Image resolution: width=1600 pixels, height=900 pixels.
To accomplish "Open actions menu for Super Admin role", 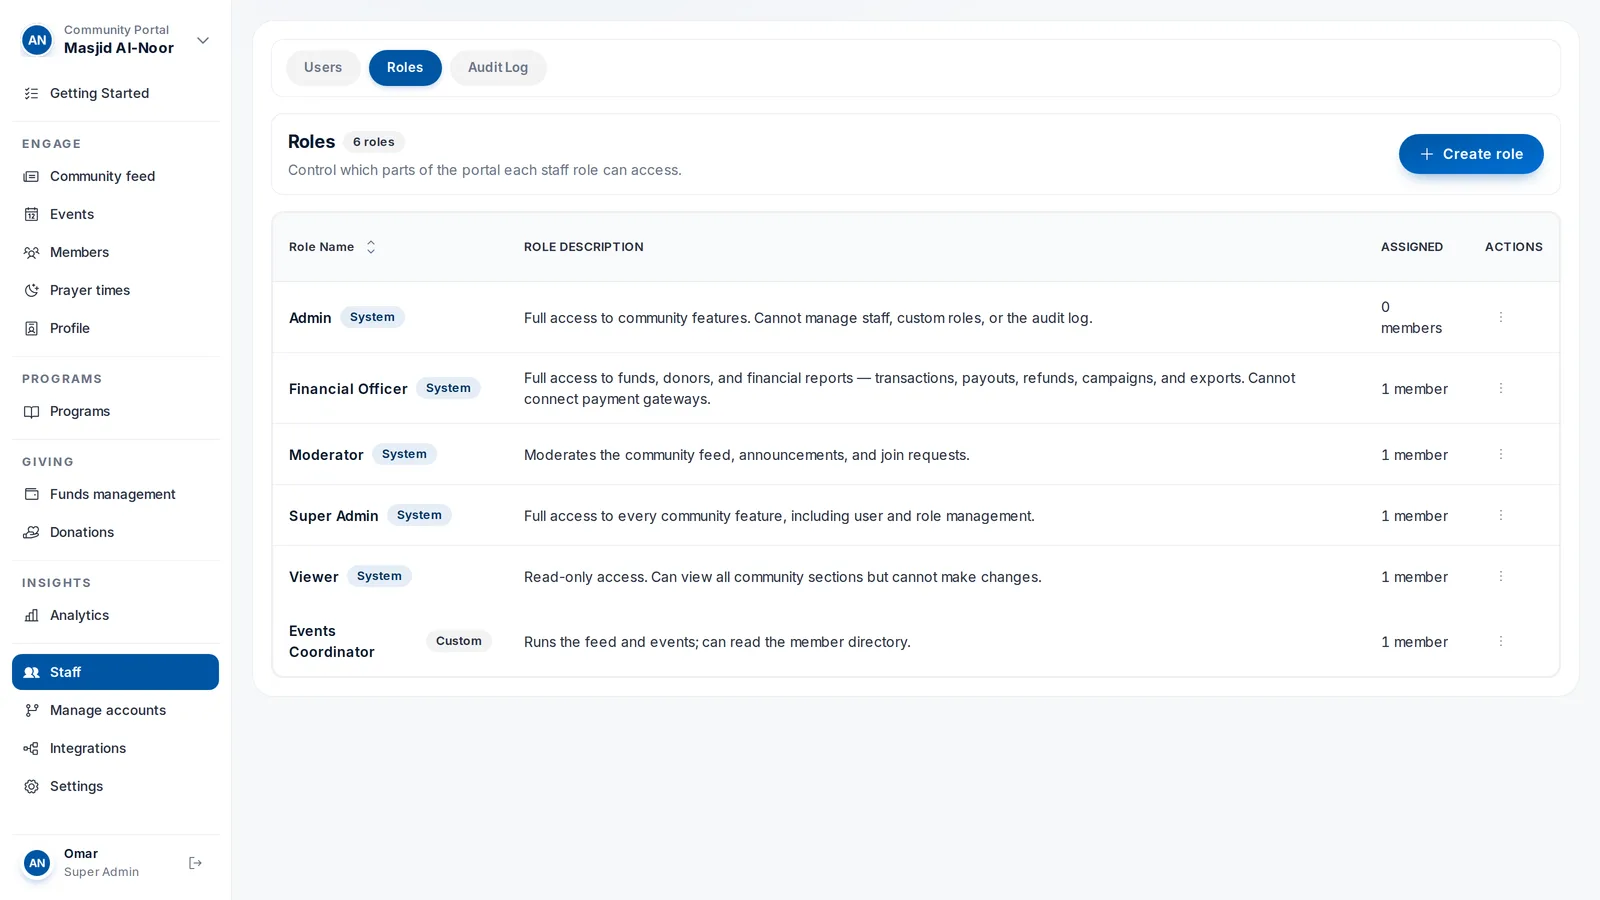I will click(x=1500, y=515).
